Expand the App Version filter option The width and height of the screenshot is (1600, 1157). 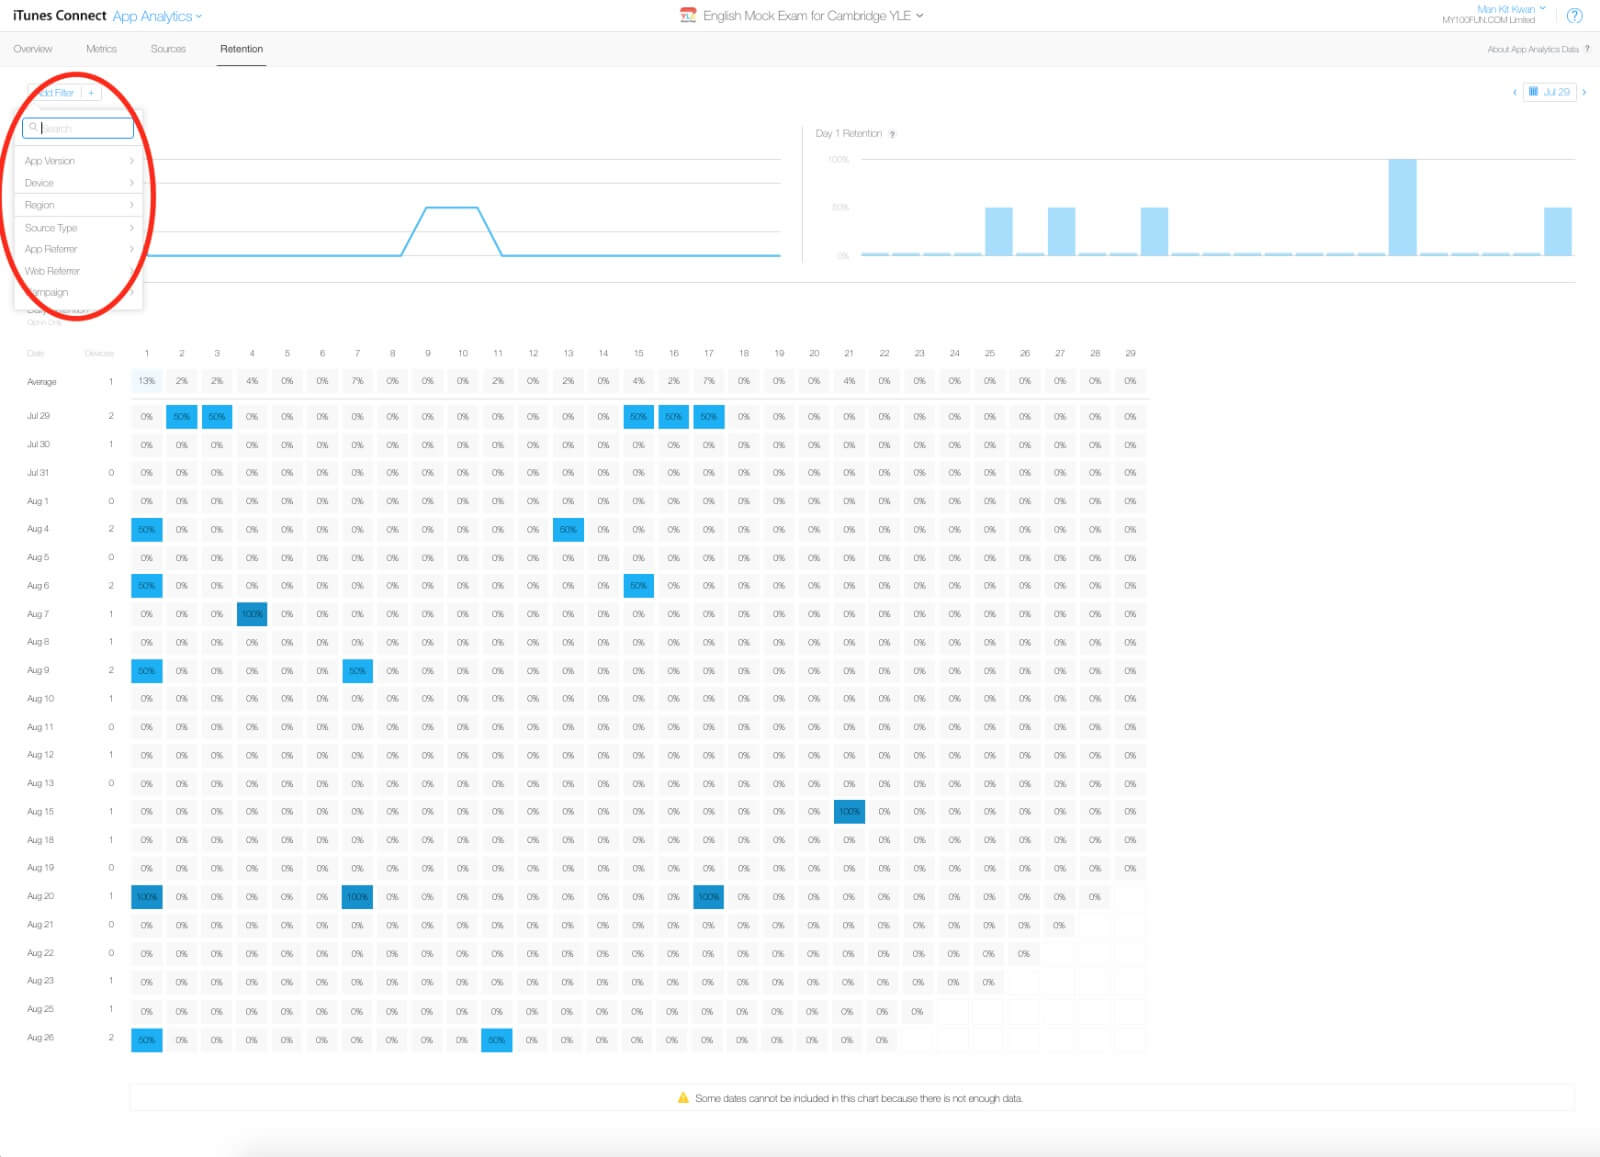coord(78,161)
